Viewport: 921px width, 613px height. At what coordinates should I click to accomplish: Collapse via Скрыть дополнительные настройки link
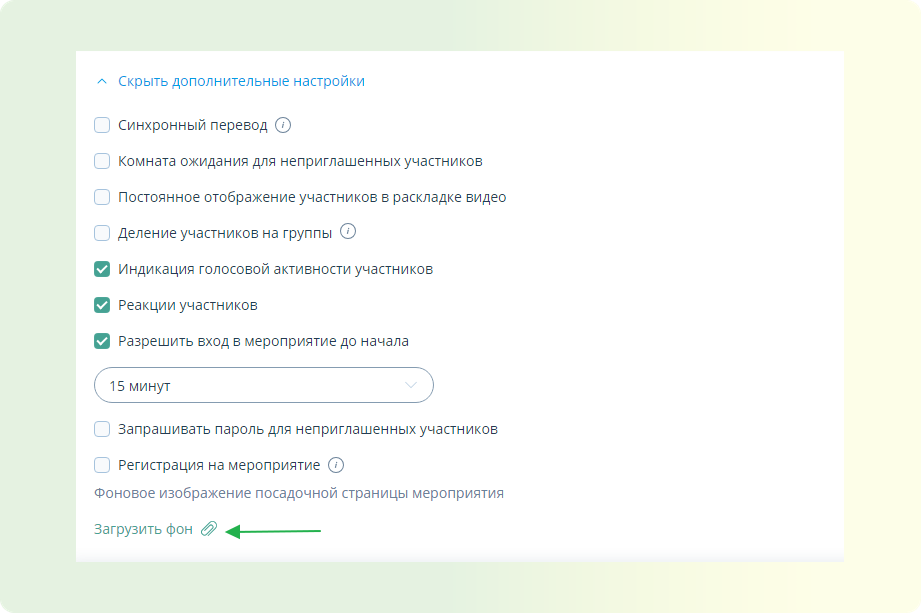click(241, 81)
